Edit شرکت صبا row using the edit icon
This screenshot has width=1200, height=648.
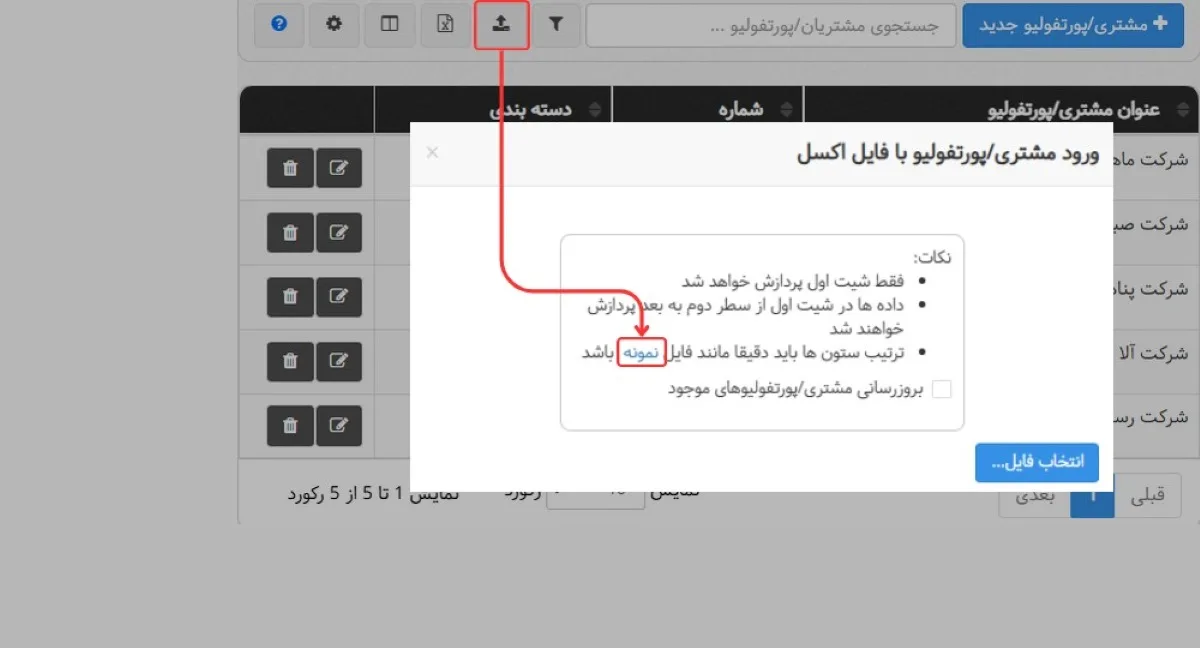339,232
